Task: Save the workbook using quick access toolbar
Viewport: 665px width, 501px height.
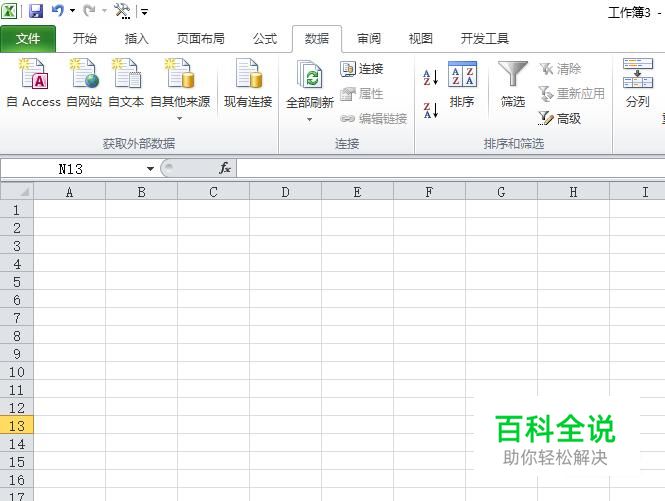Action: coord(36,11)
